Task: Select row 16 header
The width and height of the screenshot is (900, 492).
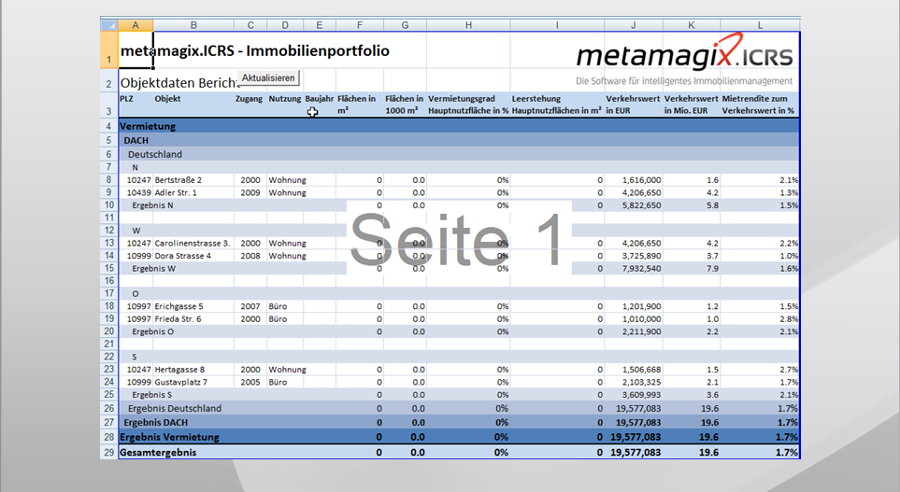Action: coord(109,281)
